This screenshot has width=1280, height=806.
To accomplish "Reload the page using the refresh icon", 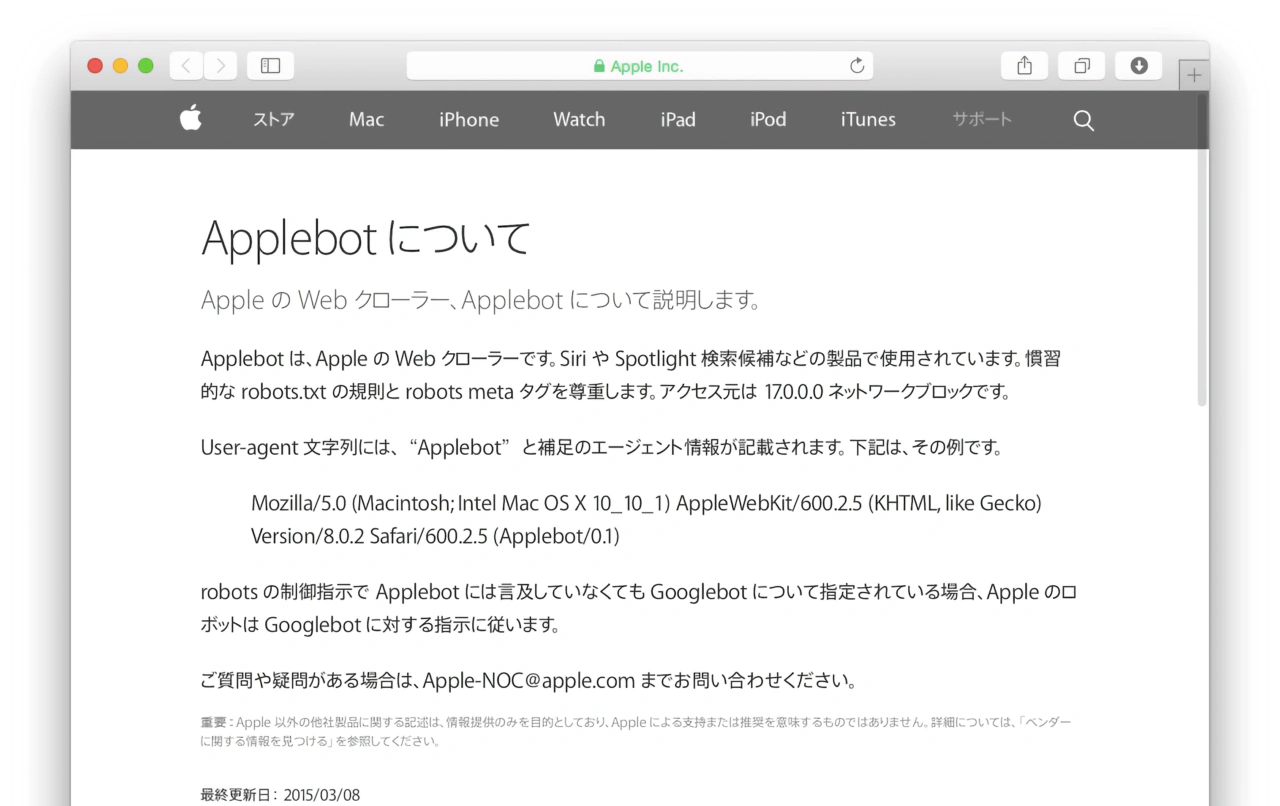I will (857, 66).
